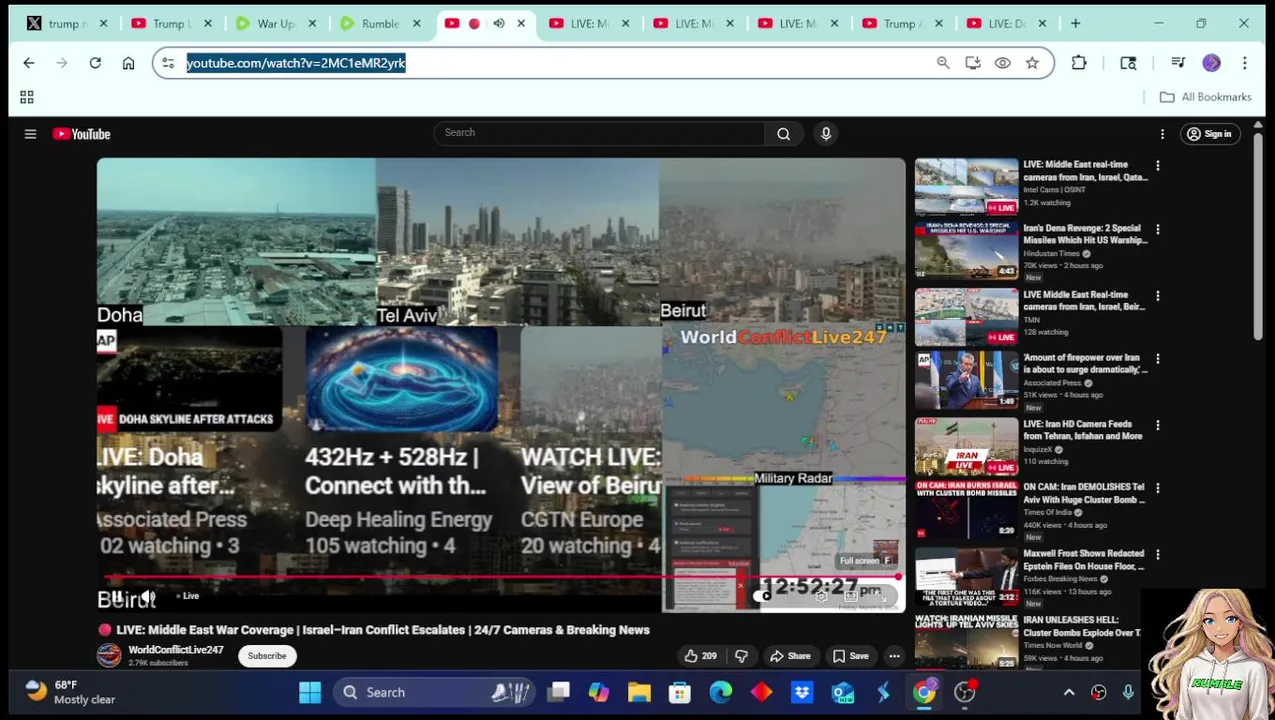Open the Windows Start menu
Image resolution: width=1275 pixels, height=720 pixels.
[x=310, y=692]
